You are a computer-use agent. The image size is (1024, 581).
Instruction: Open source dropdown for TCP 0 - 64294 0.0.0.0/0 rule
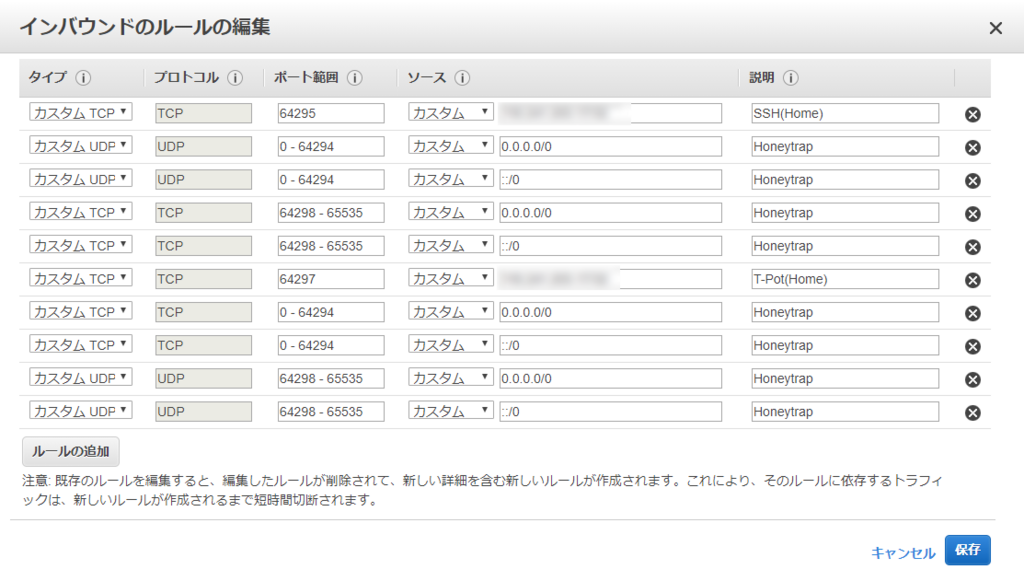[x=451, y=311]
